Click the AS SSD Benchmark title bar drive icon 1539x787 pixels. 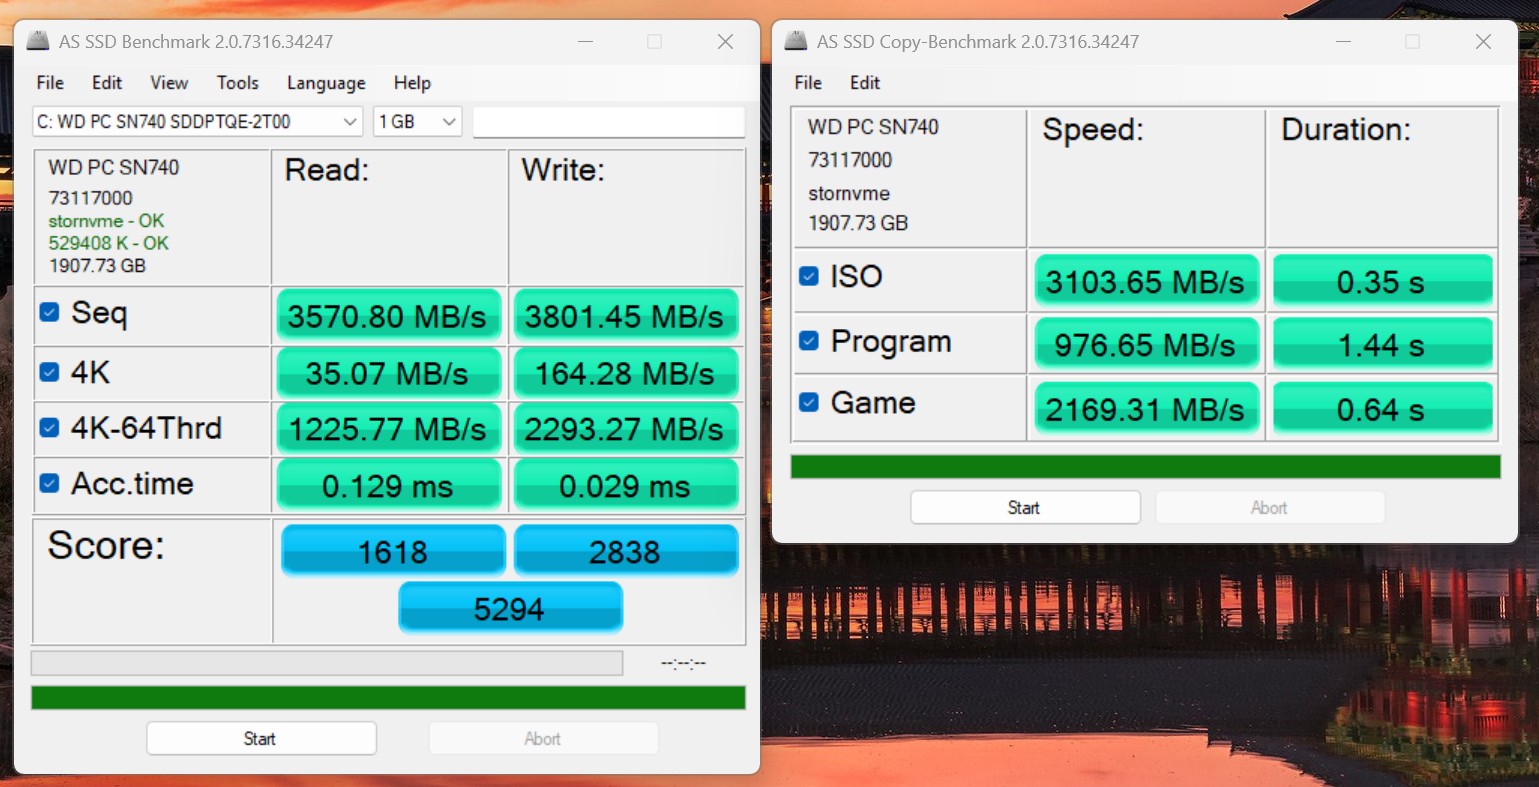(x=38, y=42)
